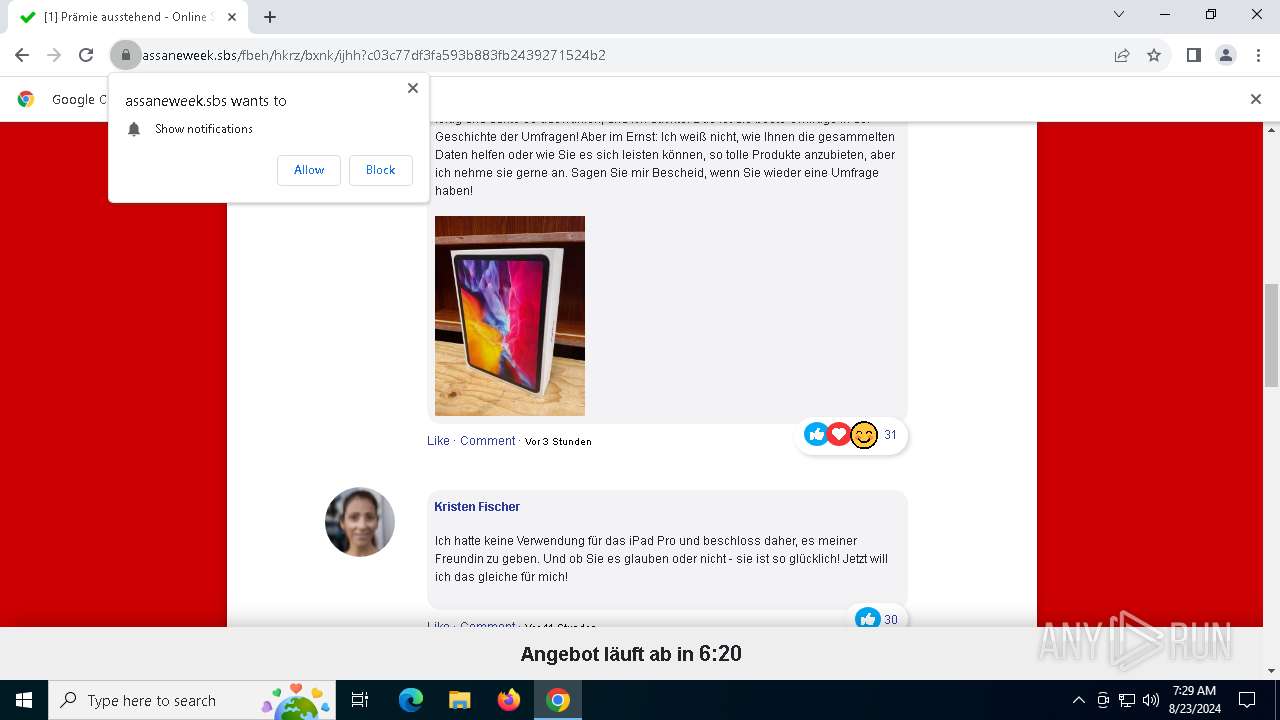The image size is (1280, 720).
Task: Open the Windows Start menu
Action: (x=24, y=700)
